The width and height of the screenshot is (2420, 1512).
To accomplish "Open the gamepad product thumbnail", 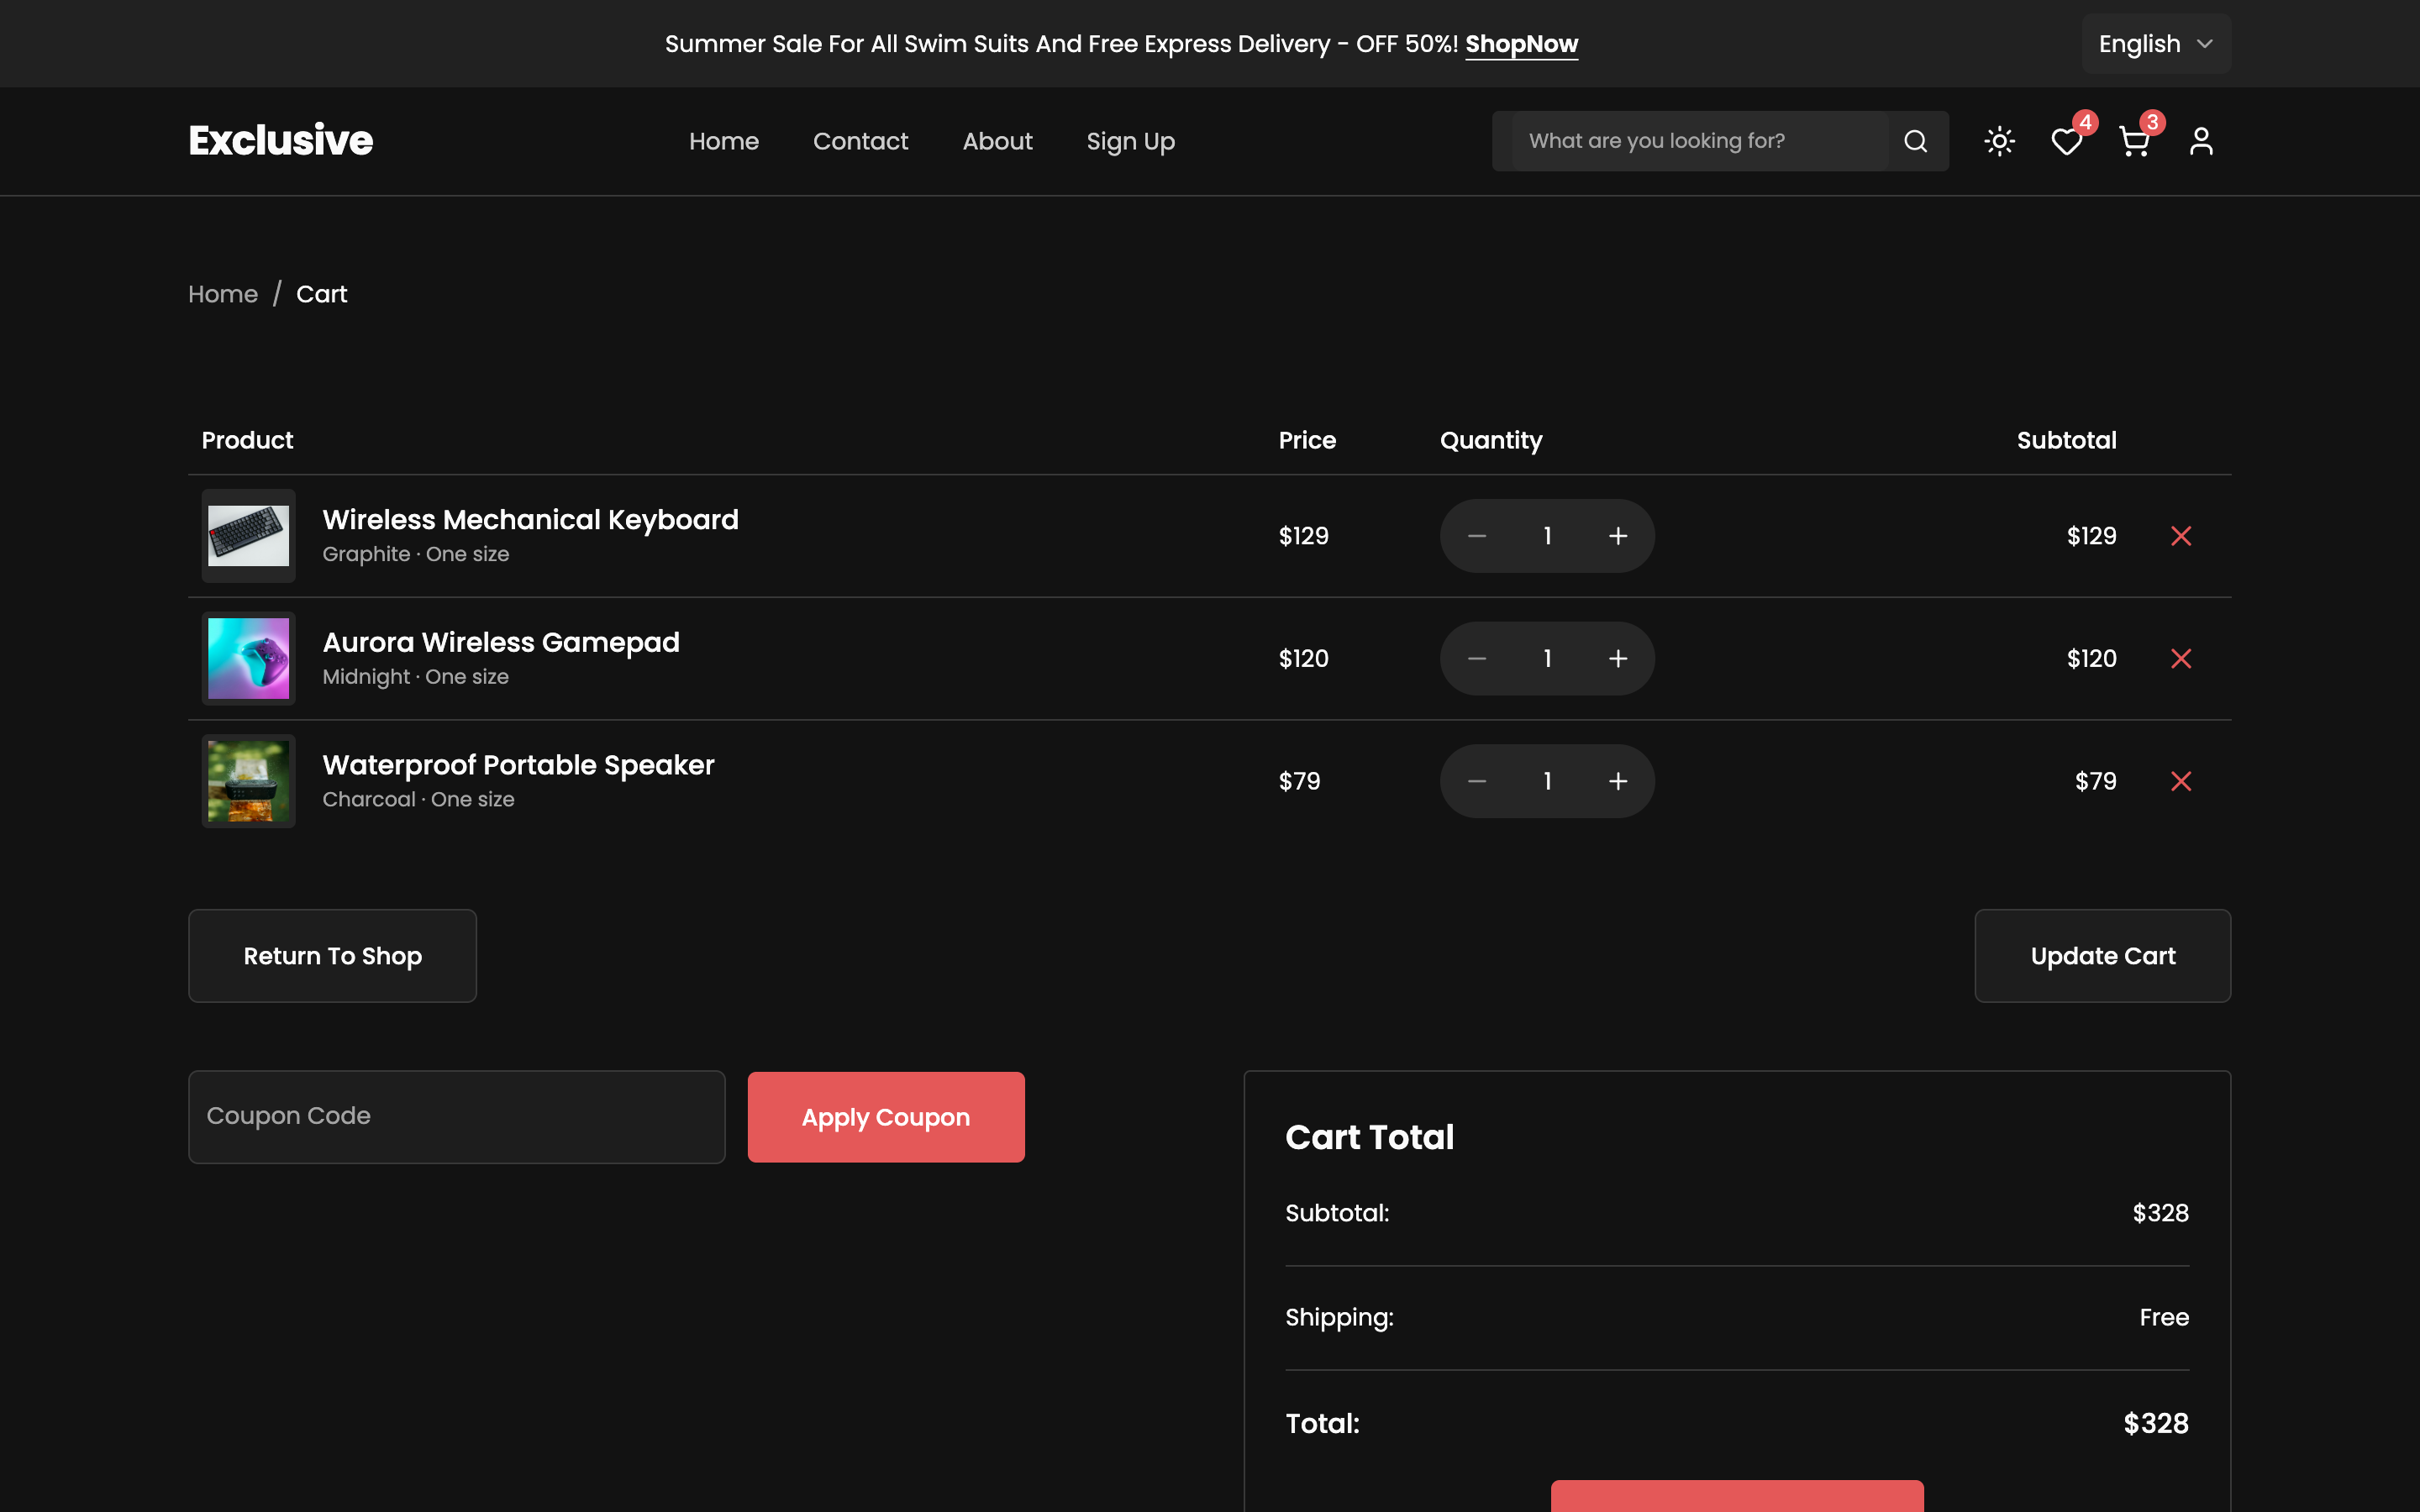I will [248, 659].
